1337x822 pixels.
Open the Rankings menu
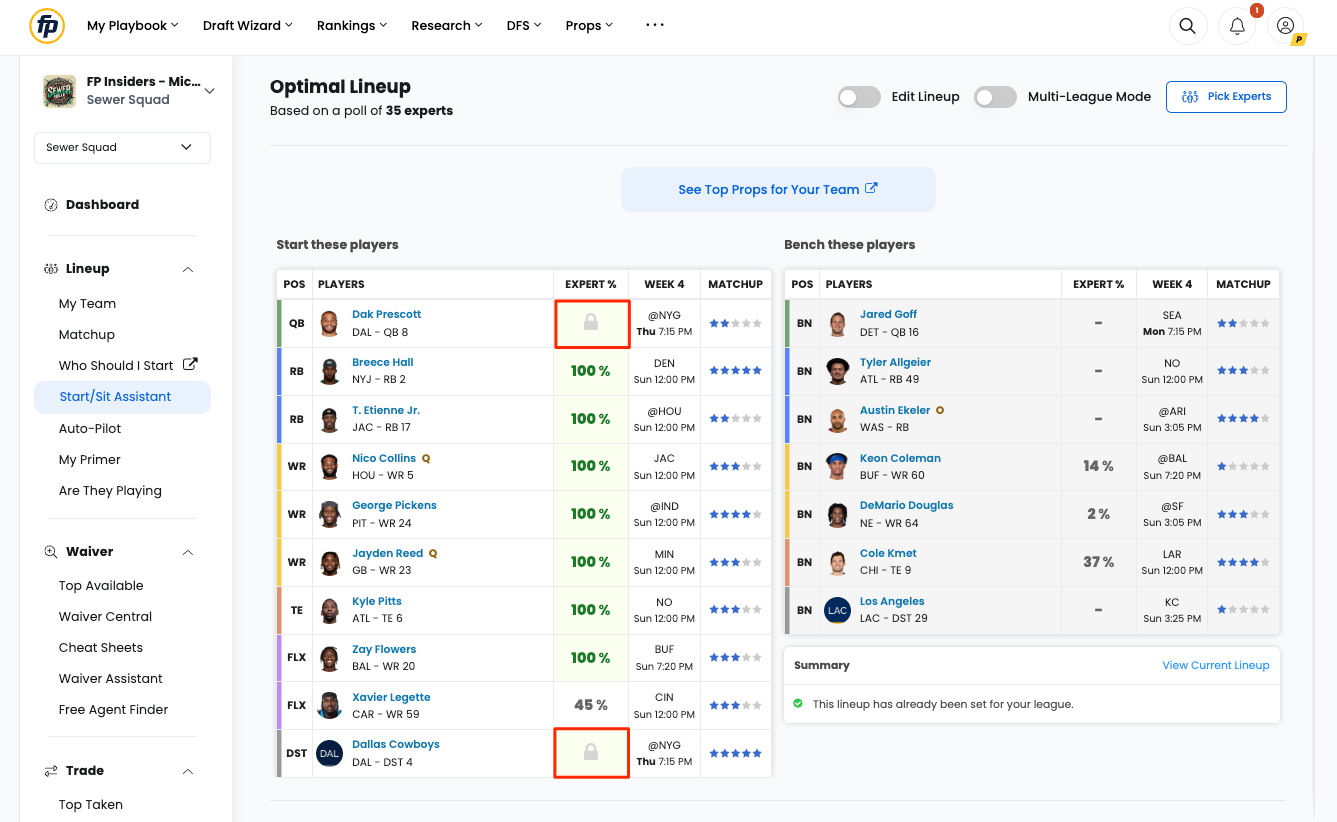[352, 26]
